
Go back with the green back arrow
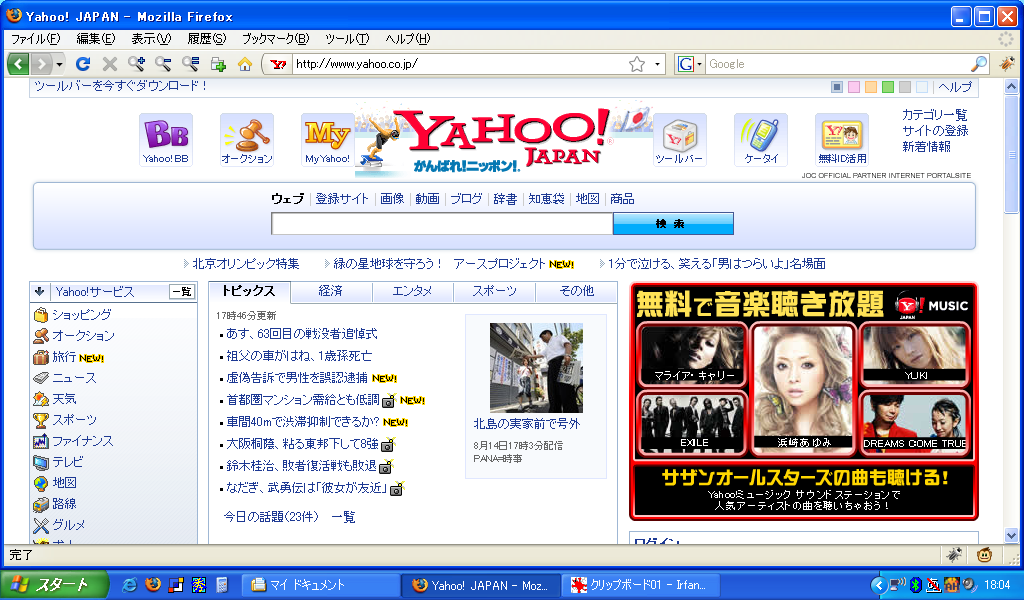click(x=18, y=64)
